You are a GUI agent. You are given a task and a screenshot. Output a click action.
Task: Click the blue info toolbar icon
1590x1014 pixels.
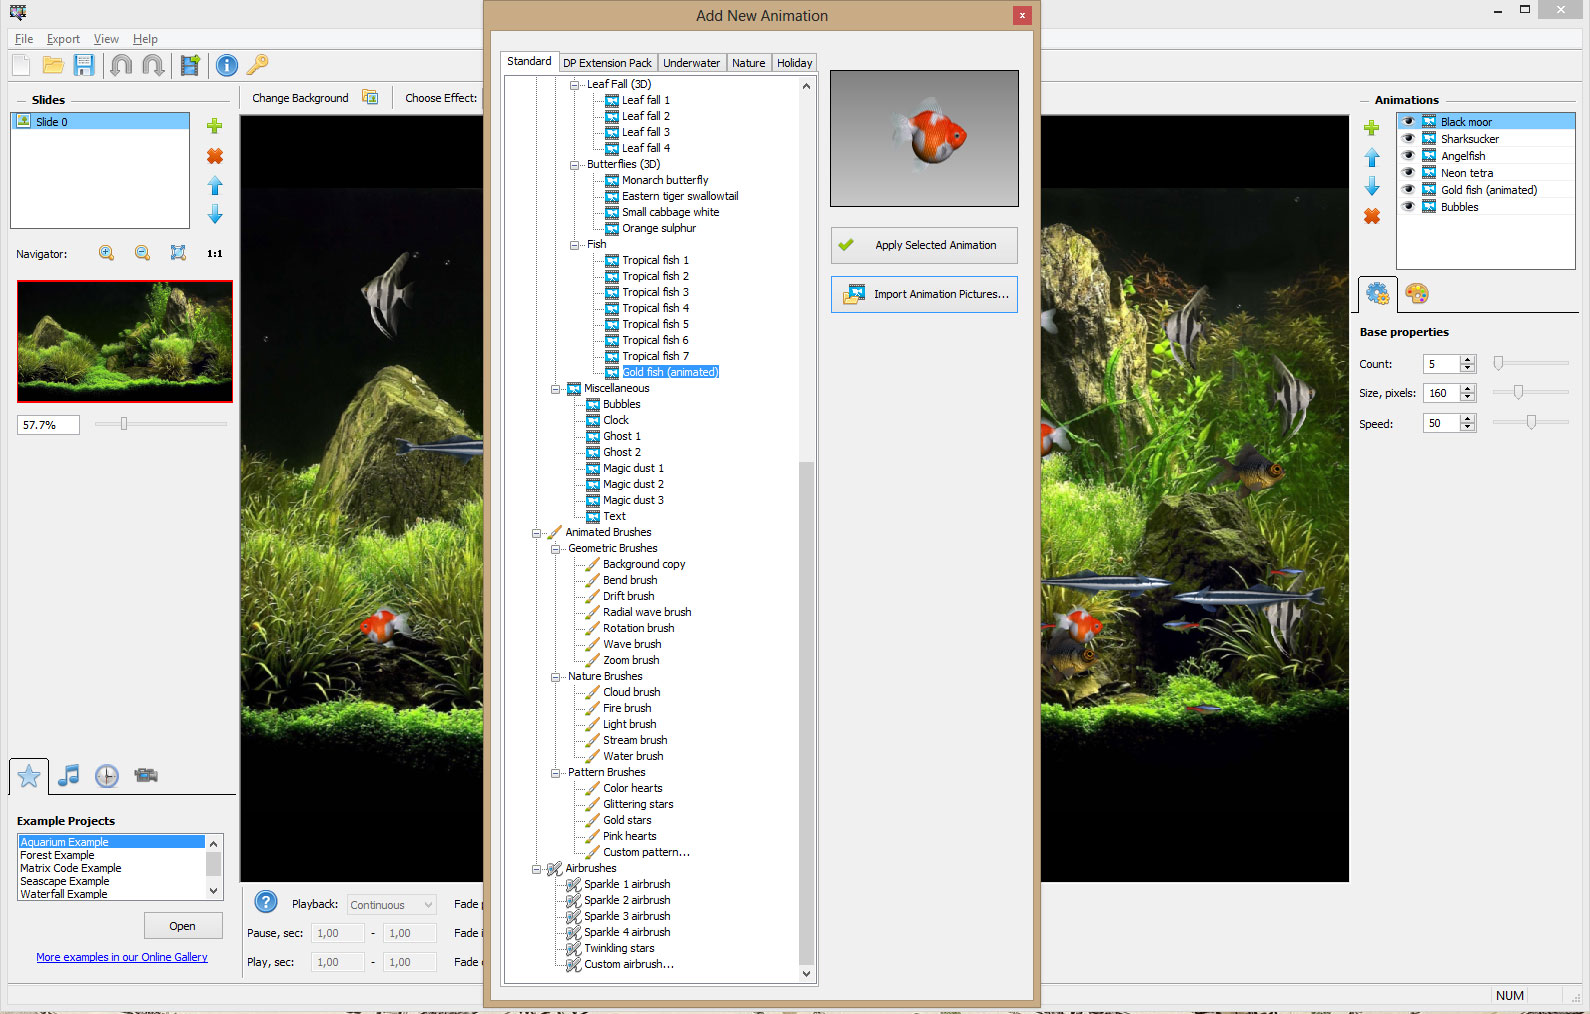pyautogui.click(x=227, y=66)
